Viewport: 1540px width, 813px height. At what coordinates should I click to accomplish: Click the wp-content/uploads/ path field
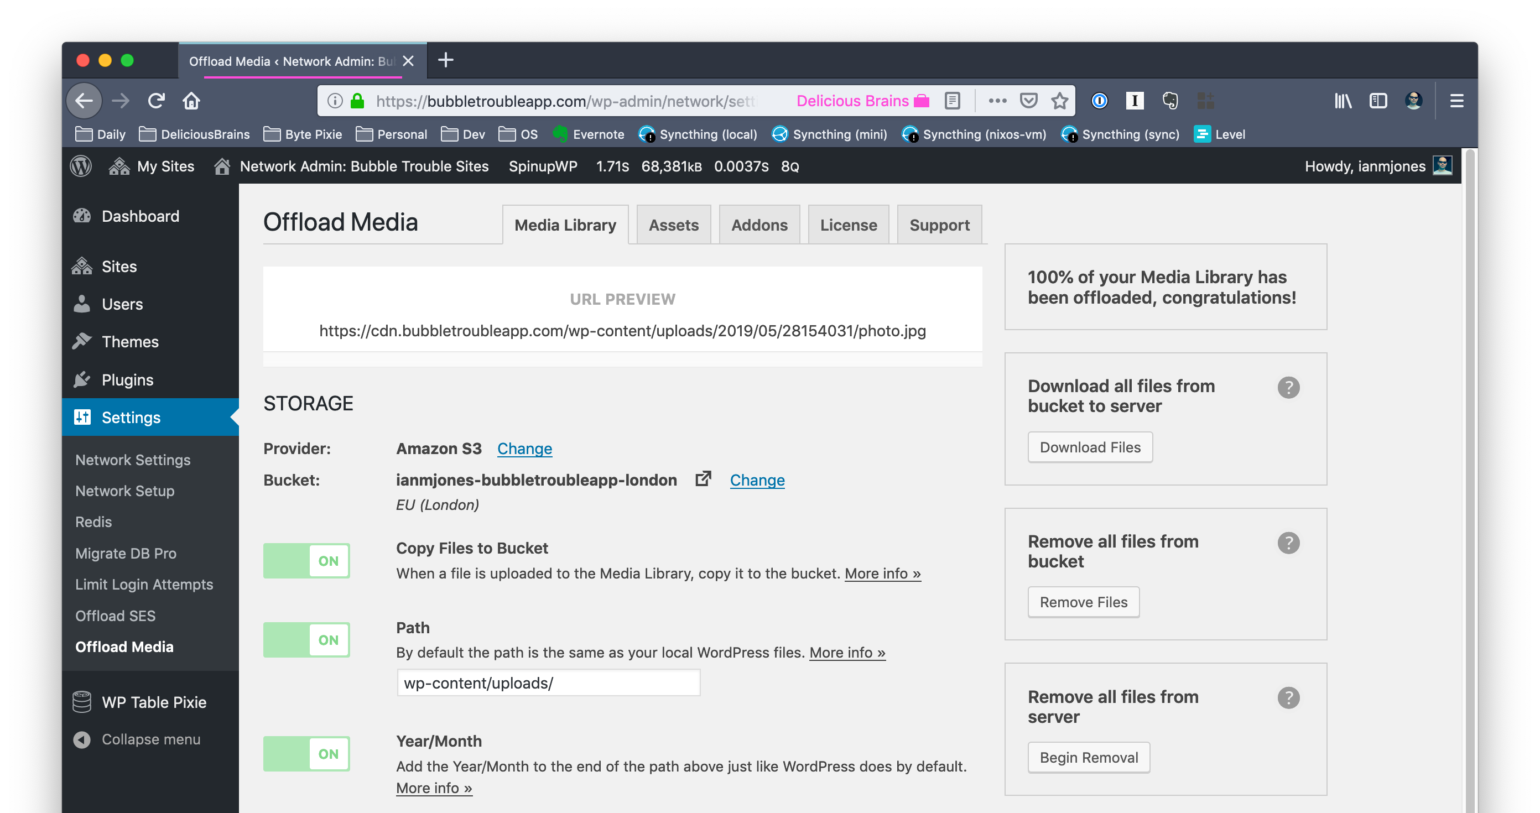pyautogui.click(x=548, y=683)
